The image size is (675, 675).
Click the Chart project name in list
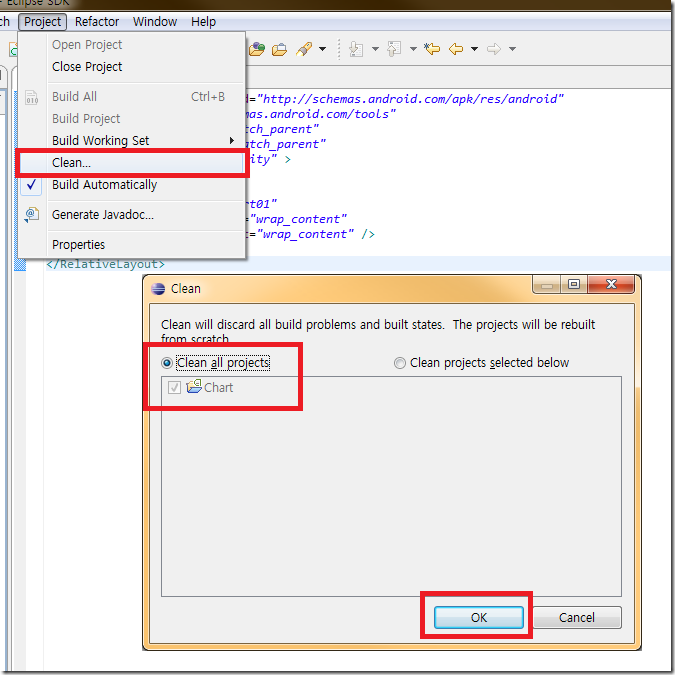pos(219,387)
